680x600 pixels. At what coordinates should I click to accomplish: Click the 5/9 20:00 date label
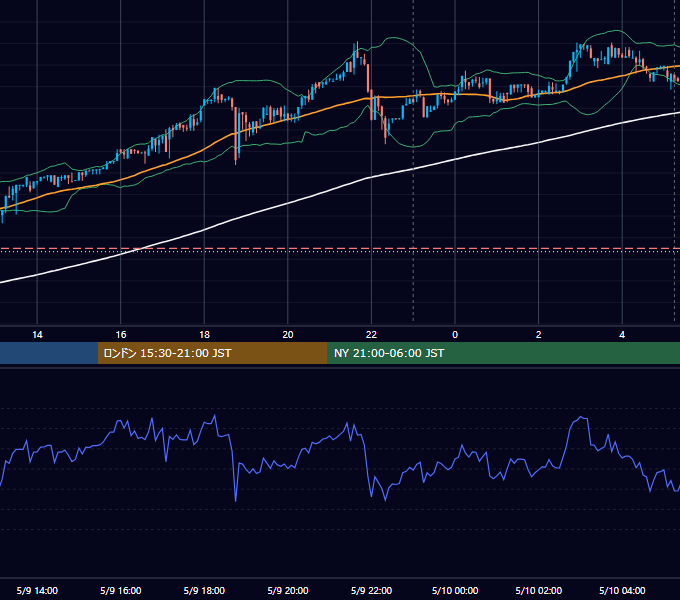point(288,590)
